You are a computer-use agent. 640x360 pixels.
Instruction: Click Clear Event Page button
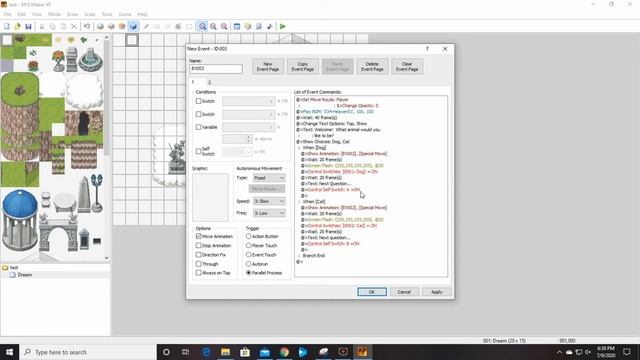click(407, 67)
